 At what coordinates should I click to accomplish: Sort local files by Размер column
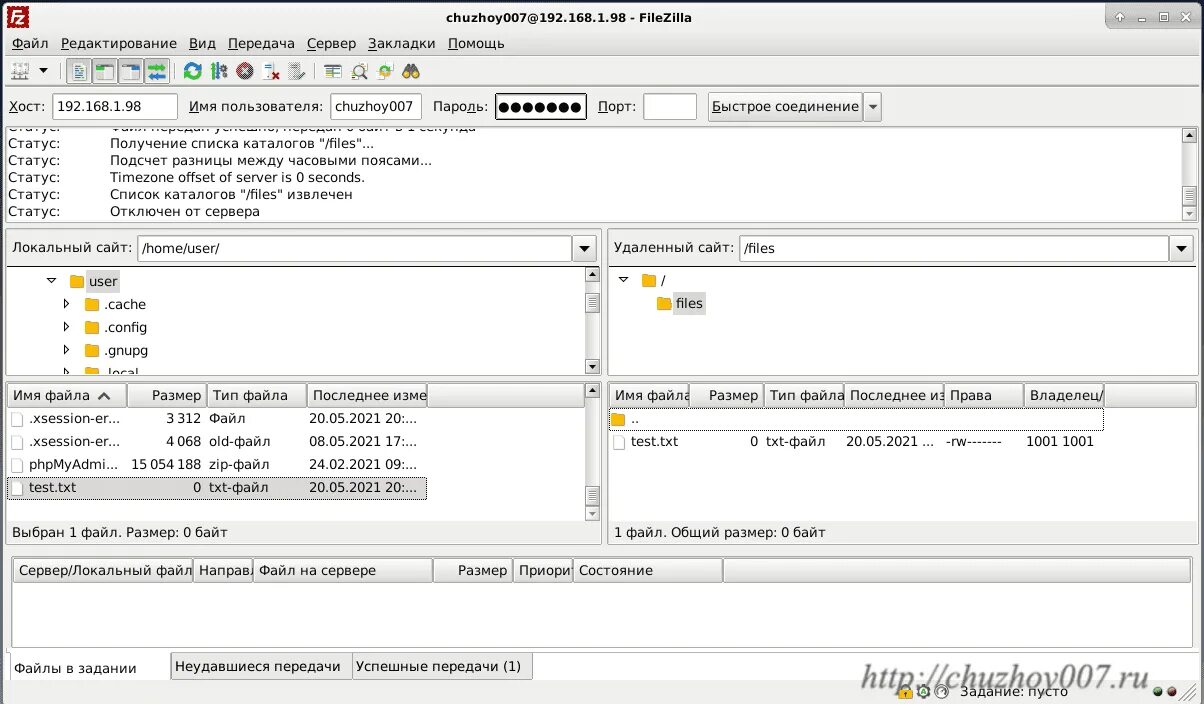click(x=167, y=395)
